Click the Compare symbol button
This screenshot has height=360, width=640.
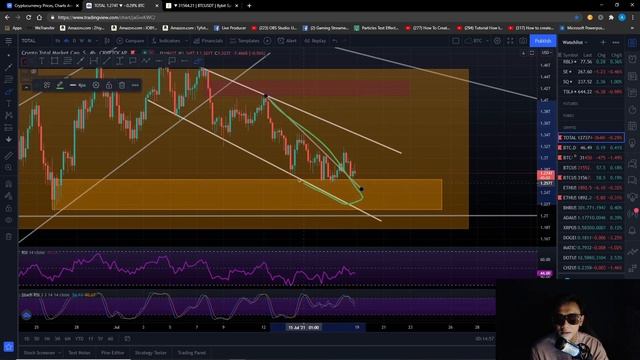[130, 41]
